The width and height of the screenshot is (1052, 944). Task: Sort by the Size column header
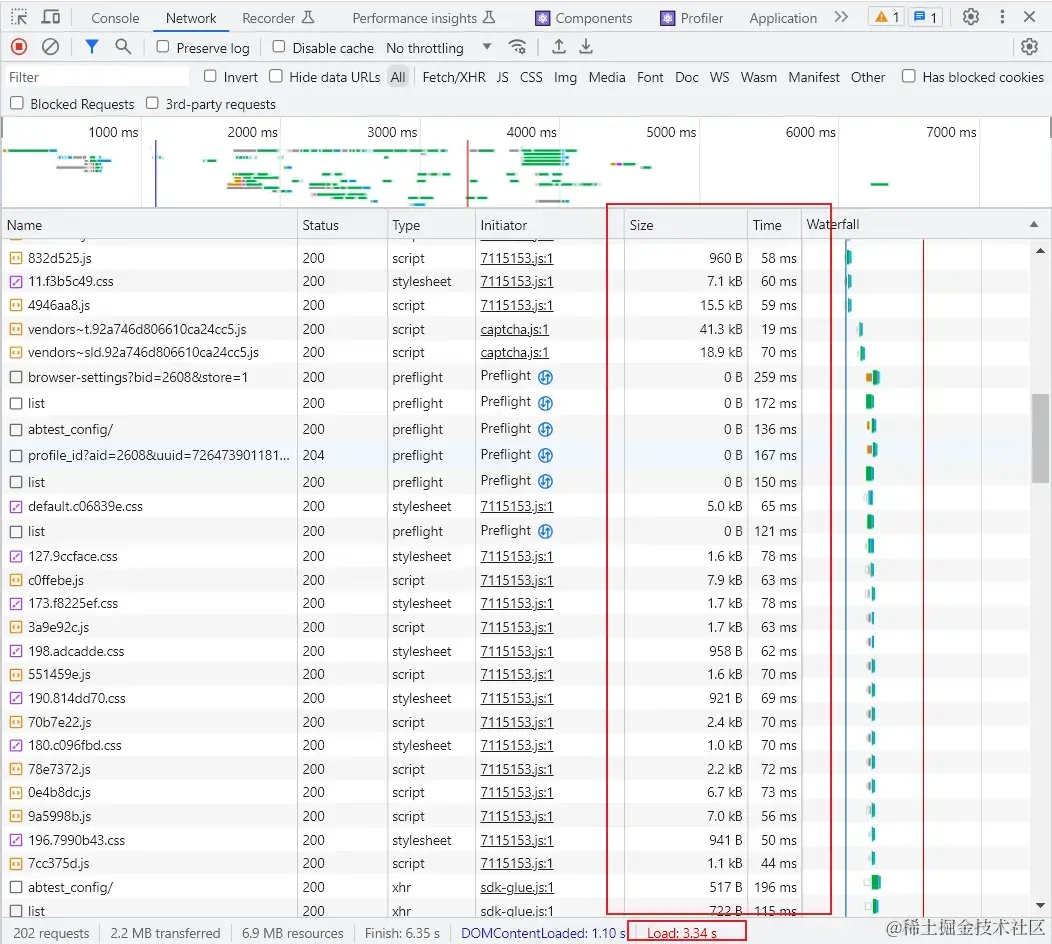[685, 225]
